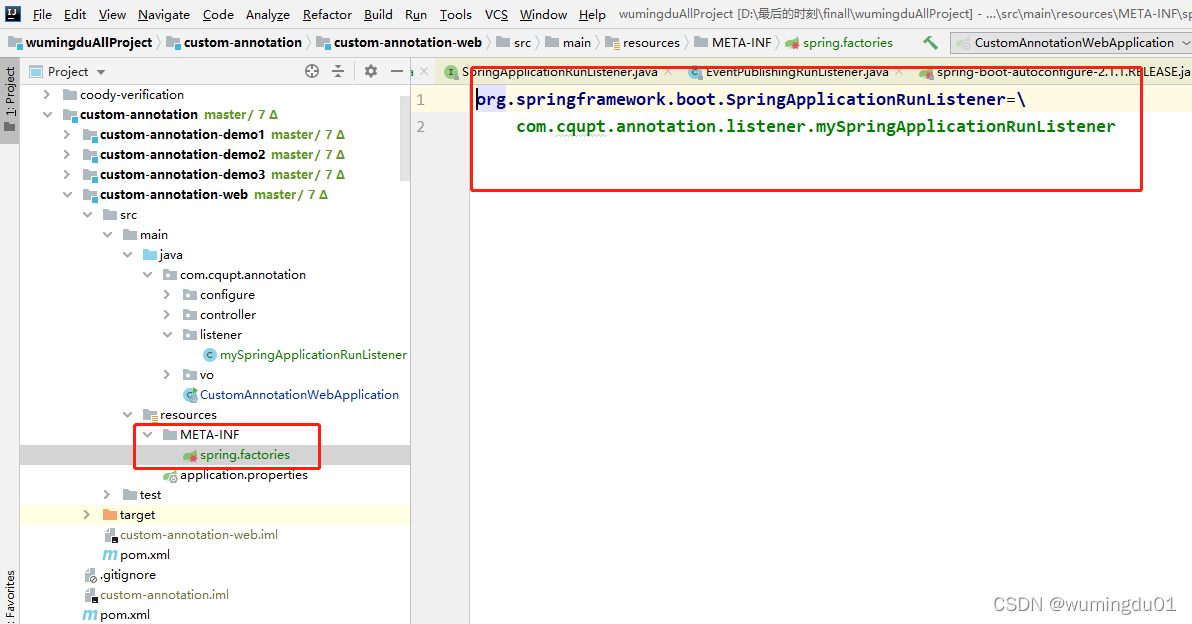Expand the controller package
The image size is (1192, 624).
[x=167, y=315]
